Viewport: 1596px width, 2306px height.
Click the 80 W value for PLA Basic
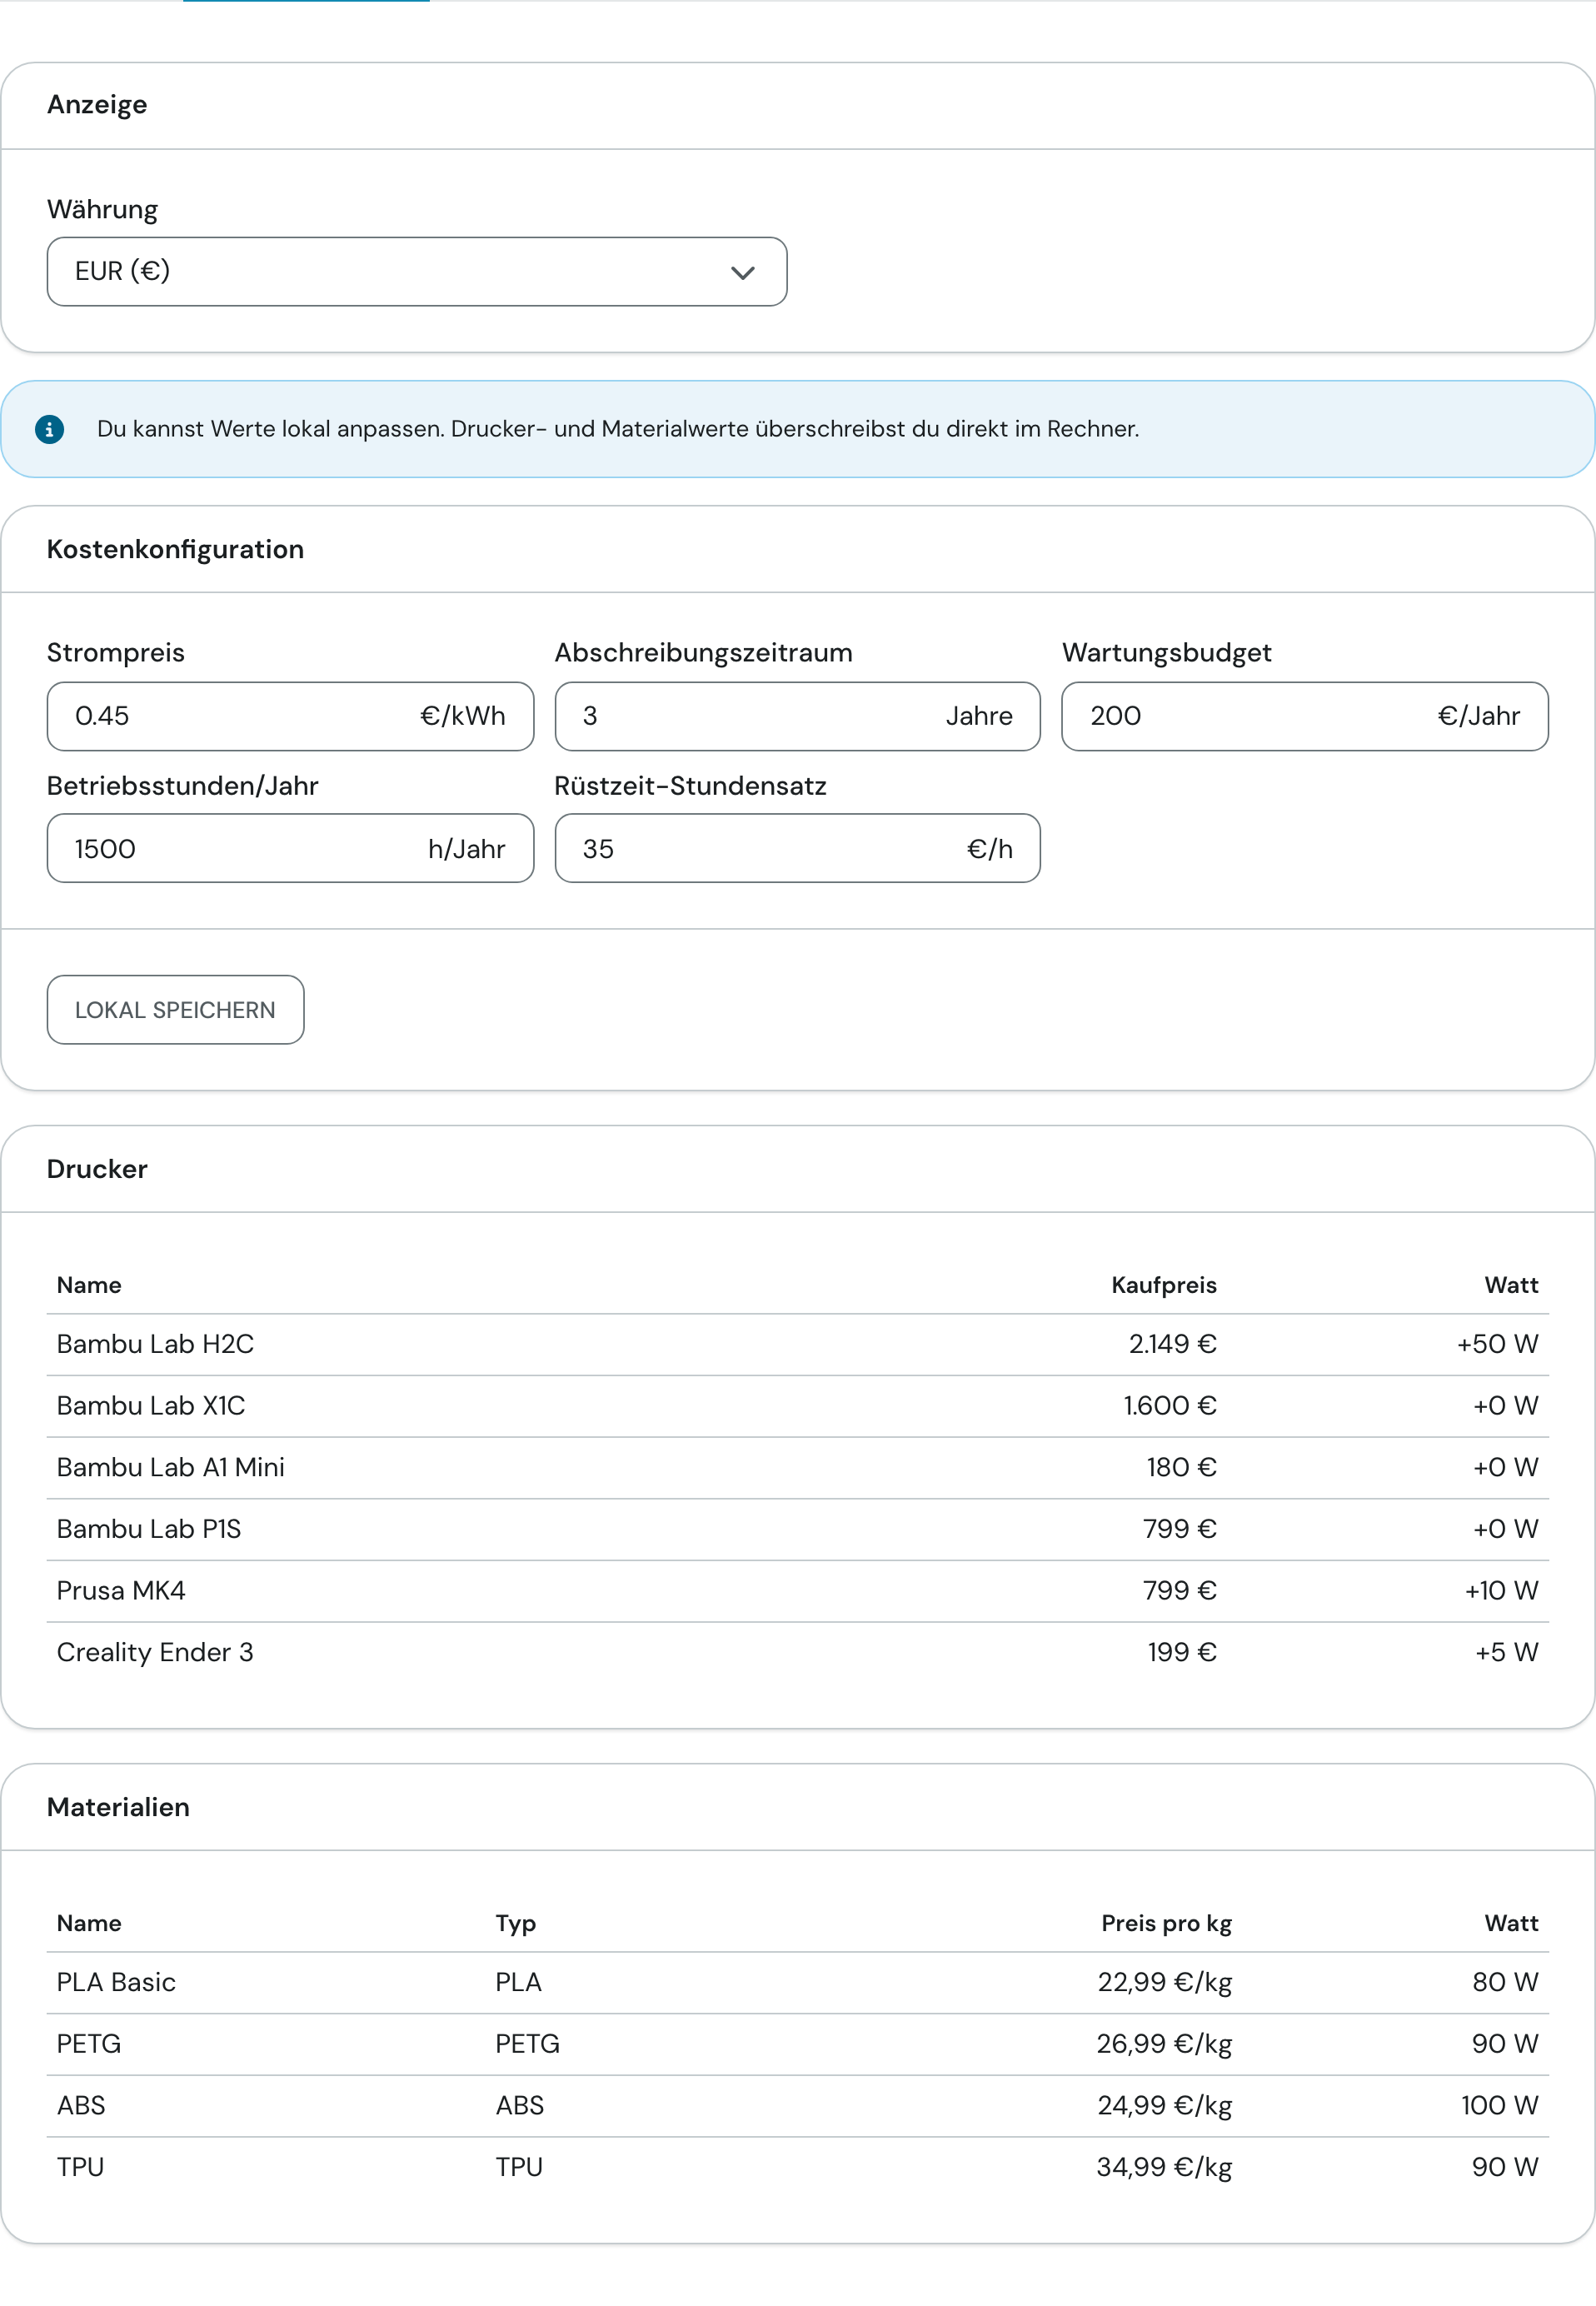(x=1505, y=1983)
